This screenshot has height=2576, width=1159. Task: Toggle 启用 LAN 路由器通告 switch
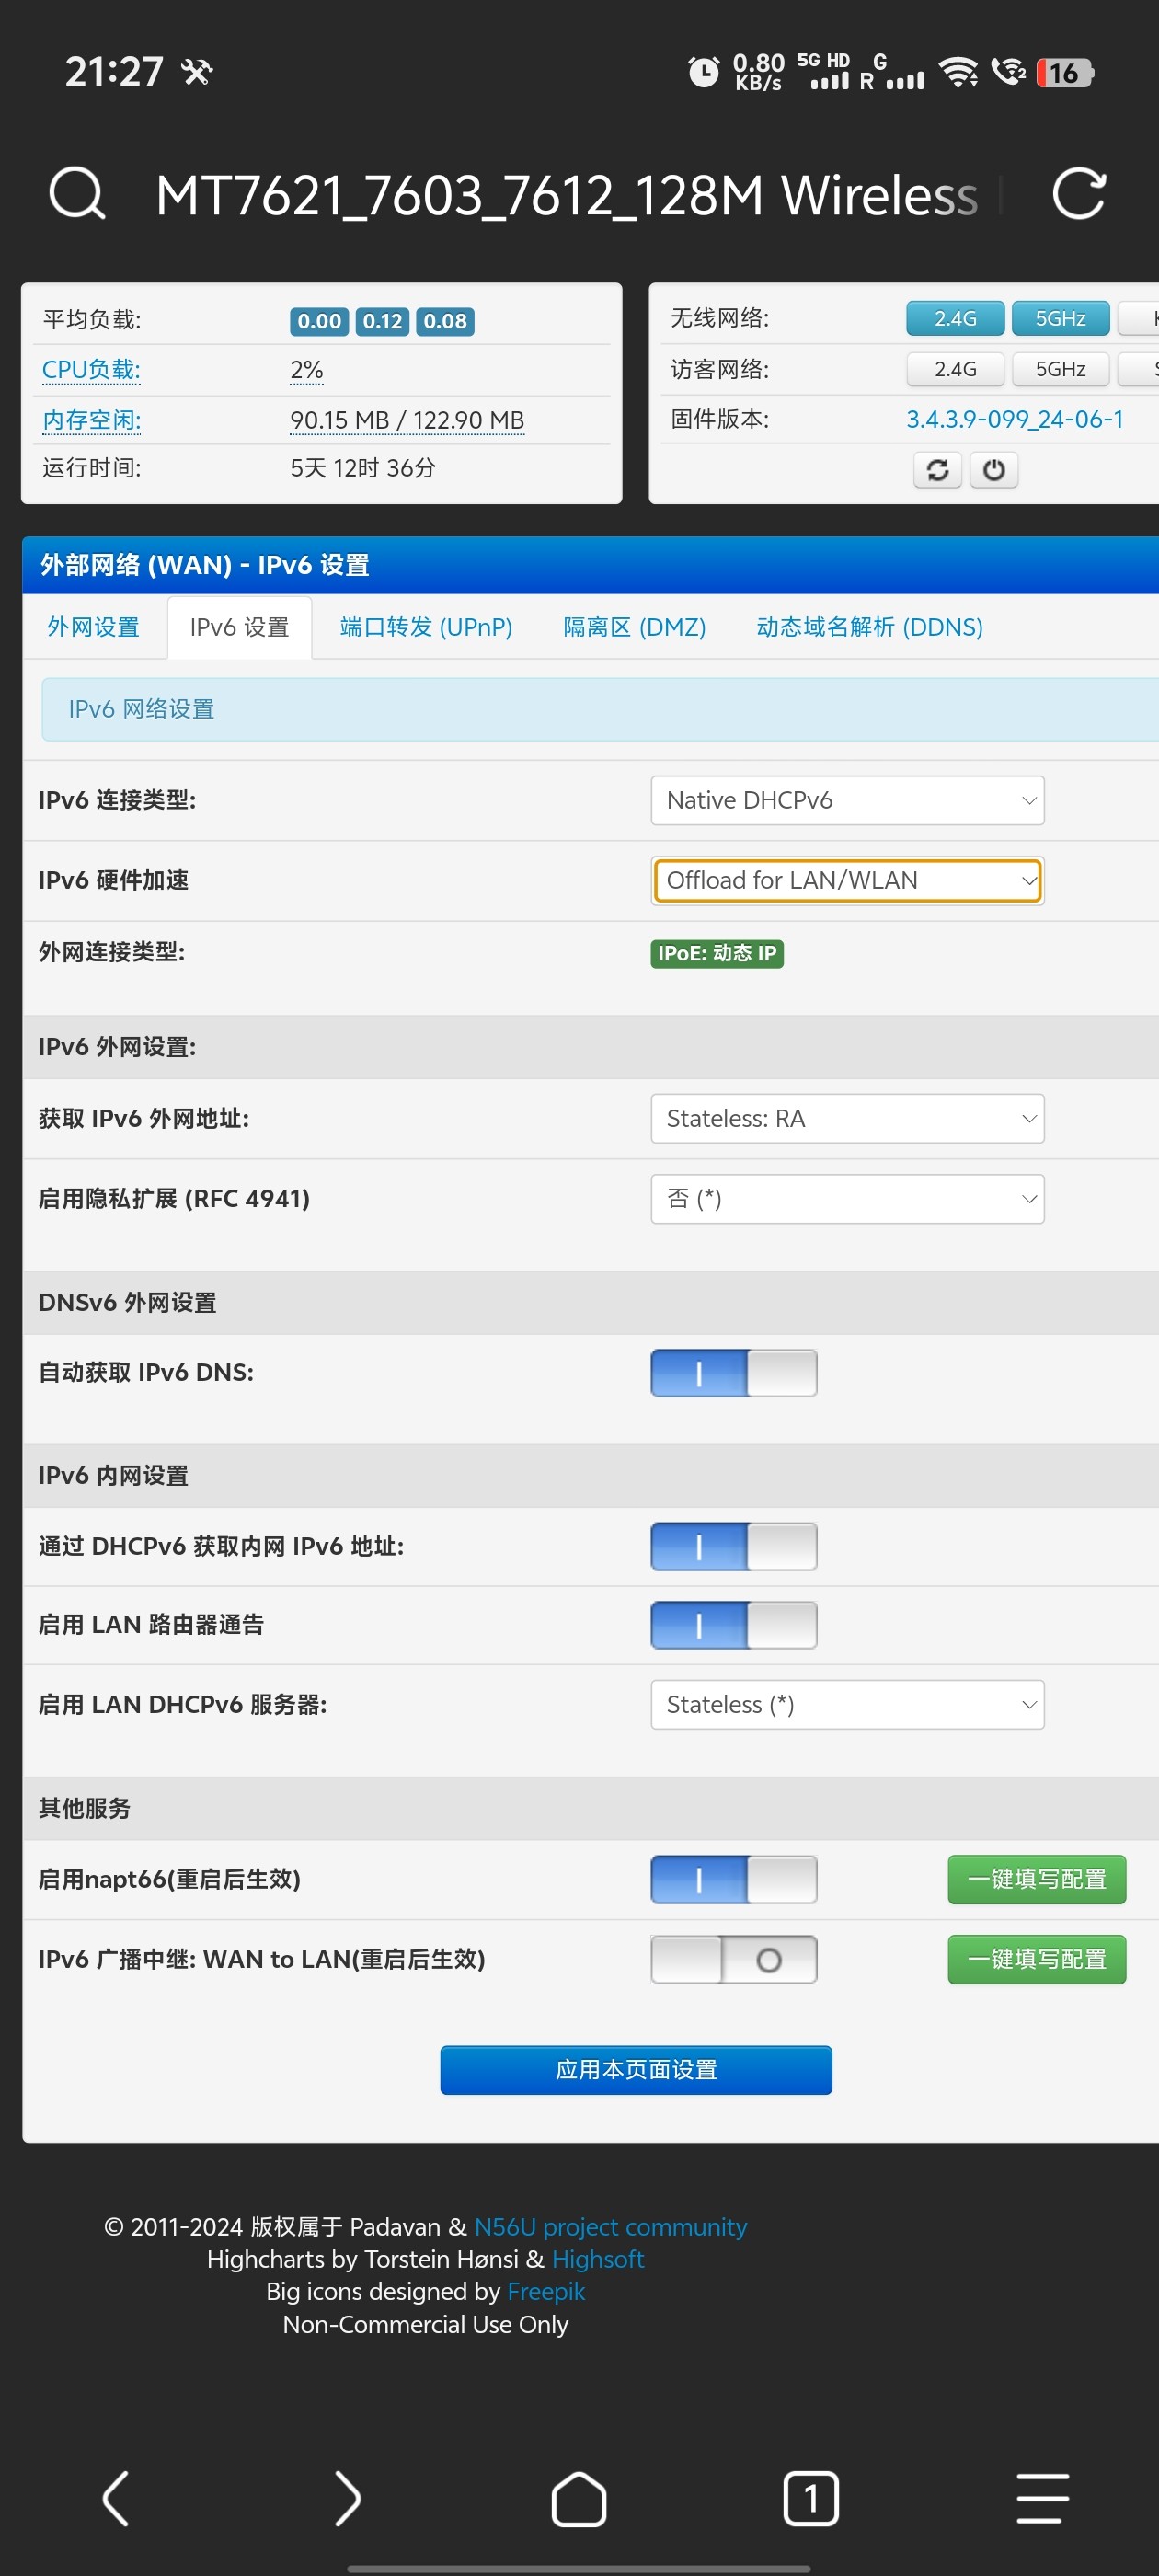733,1625
